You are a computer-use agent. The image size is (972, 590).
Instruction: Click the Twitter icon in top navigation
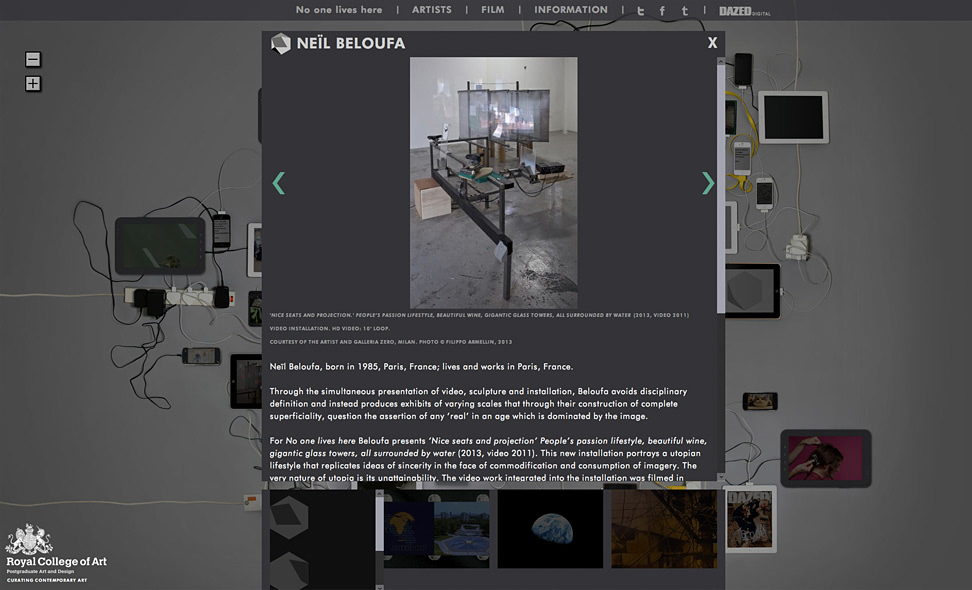641,11
